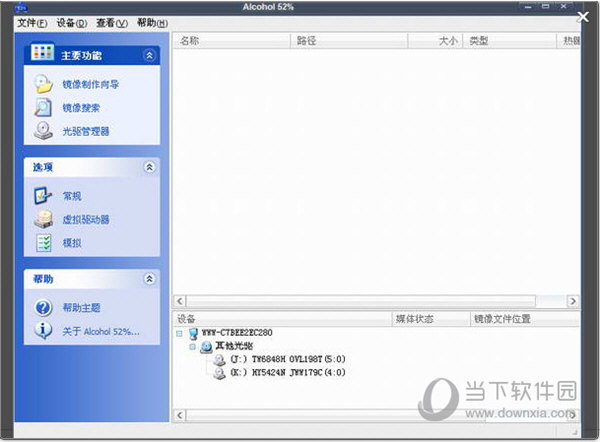Viewport: 600px width, 442px height.
Task: Click left arrow of device list scrollbar
Action: (x=180, y=415)
